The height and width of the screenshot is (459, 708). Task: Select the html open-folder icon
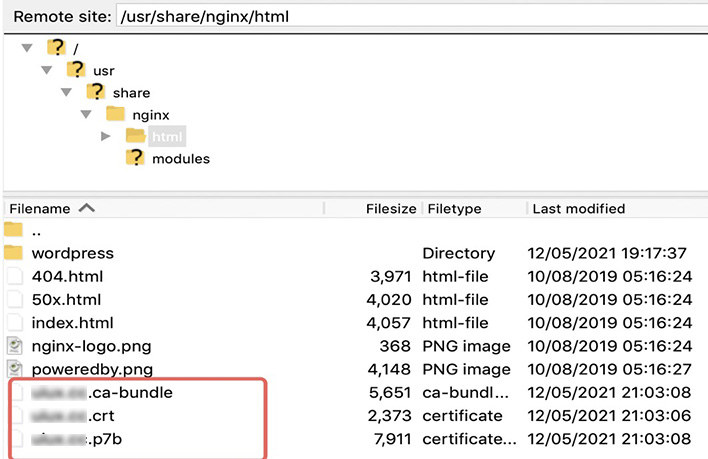135,135
